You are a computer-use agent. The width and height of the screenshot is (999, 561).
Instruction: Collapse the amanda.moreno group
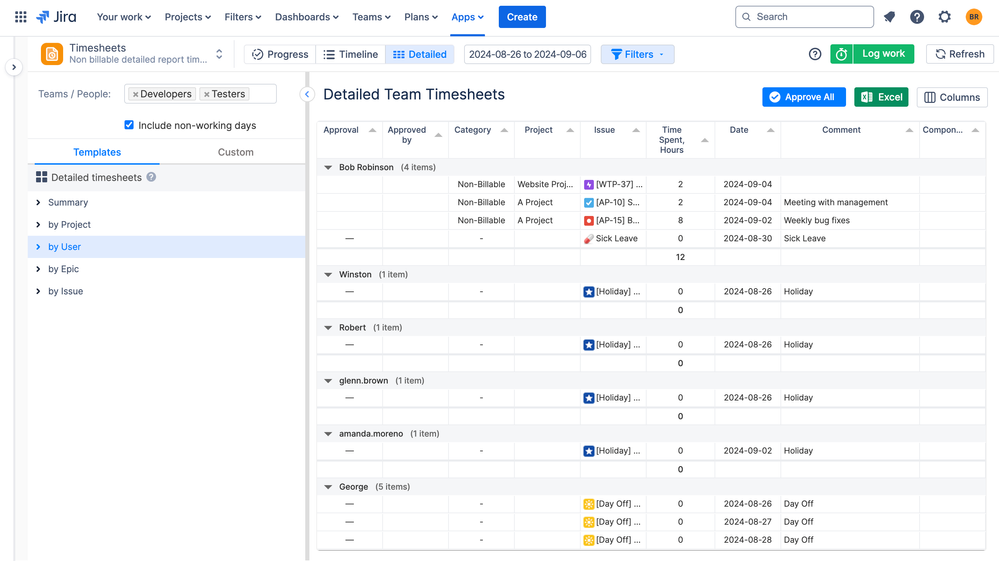(x=328, y=434)
